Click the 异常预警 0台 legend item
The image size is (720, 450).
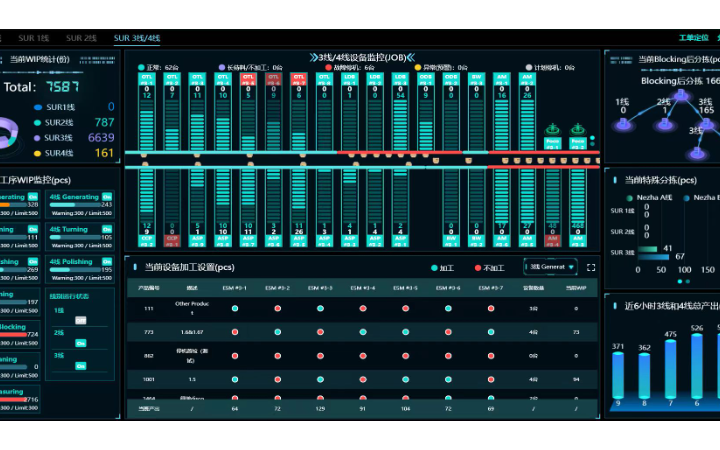(441, 68)
